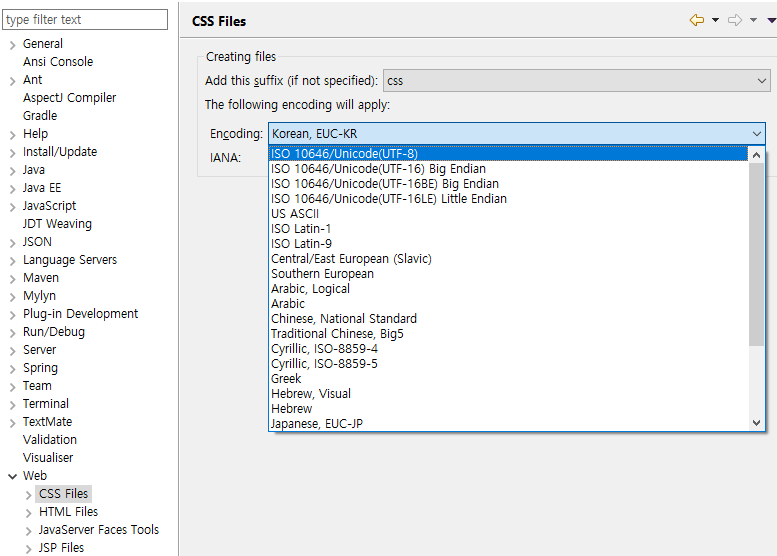Open JSP Files preferences

[61, 548]
